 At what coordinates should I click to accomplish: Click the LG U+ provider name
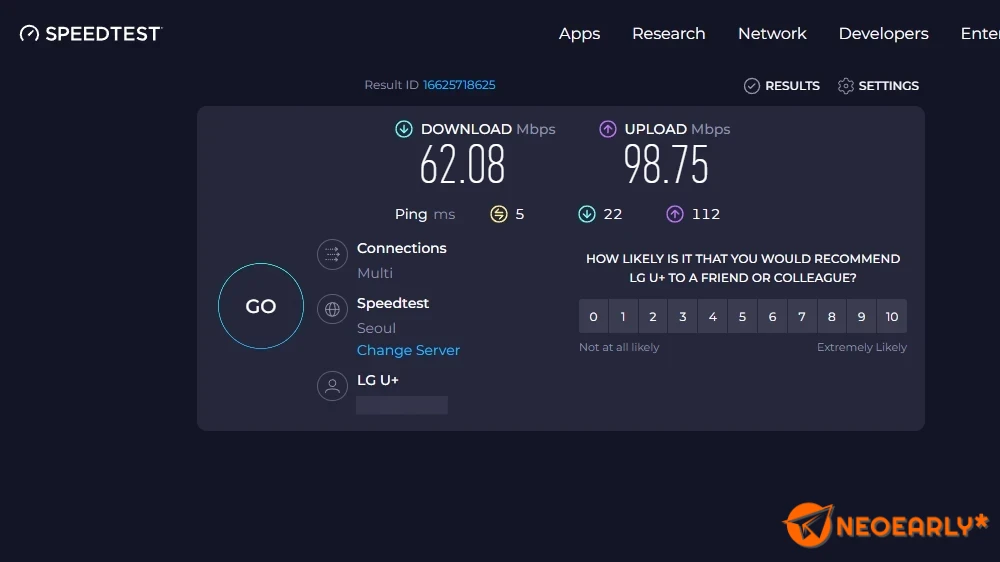click(378, 380)
